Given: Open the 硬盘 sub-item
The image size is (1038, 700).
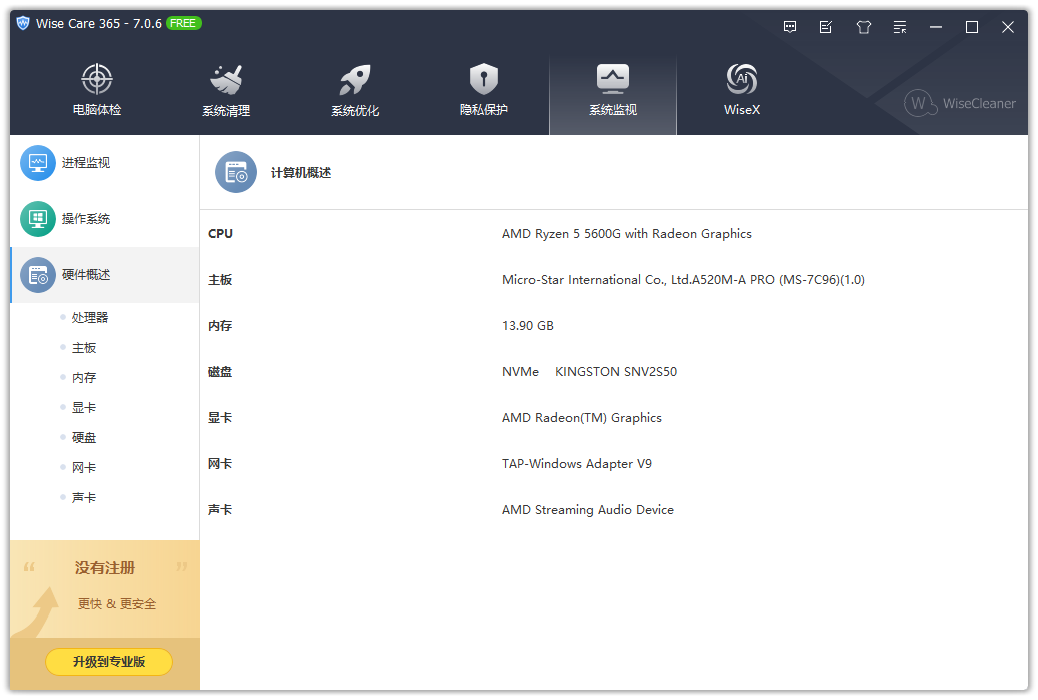Looking at the screenshot, I should (84, 438).
